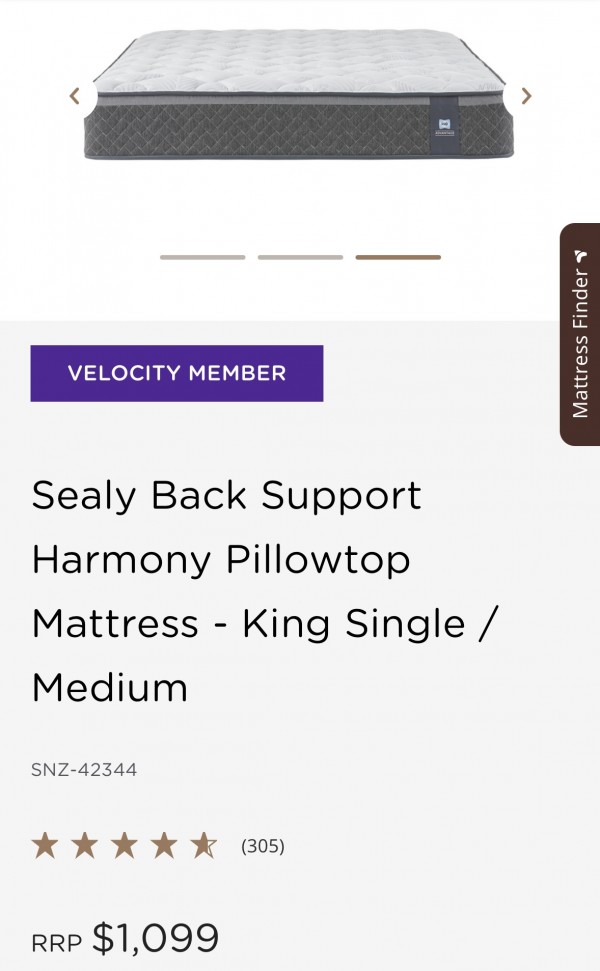Click the Sealy brand tag on mattress

click(445, 126)
